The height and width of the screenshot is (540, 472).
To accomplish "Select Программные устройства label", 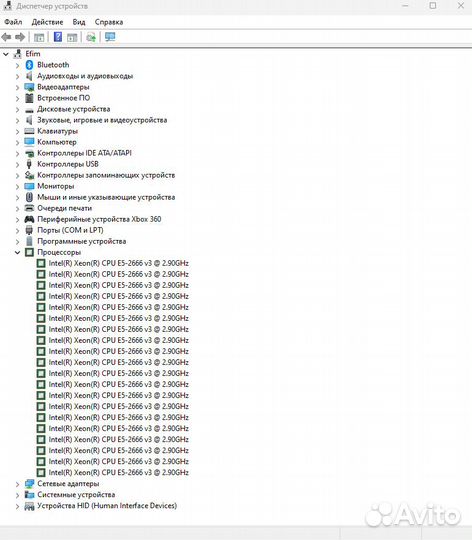I will (82, 241).
